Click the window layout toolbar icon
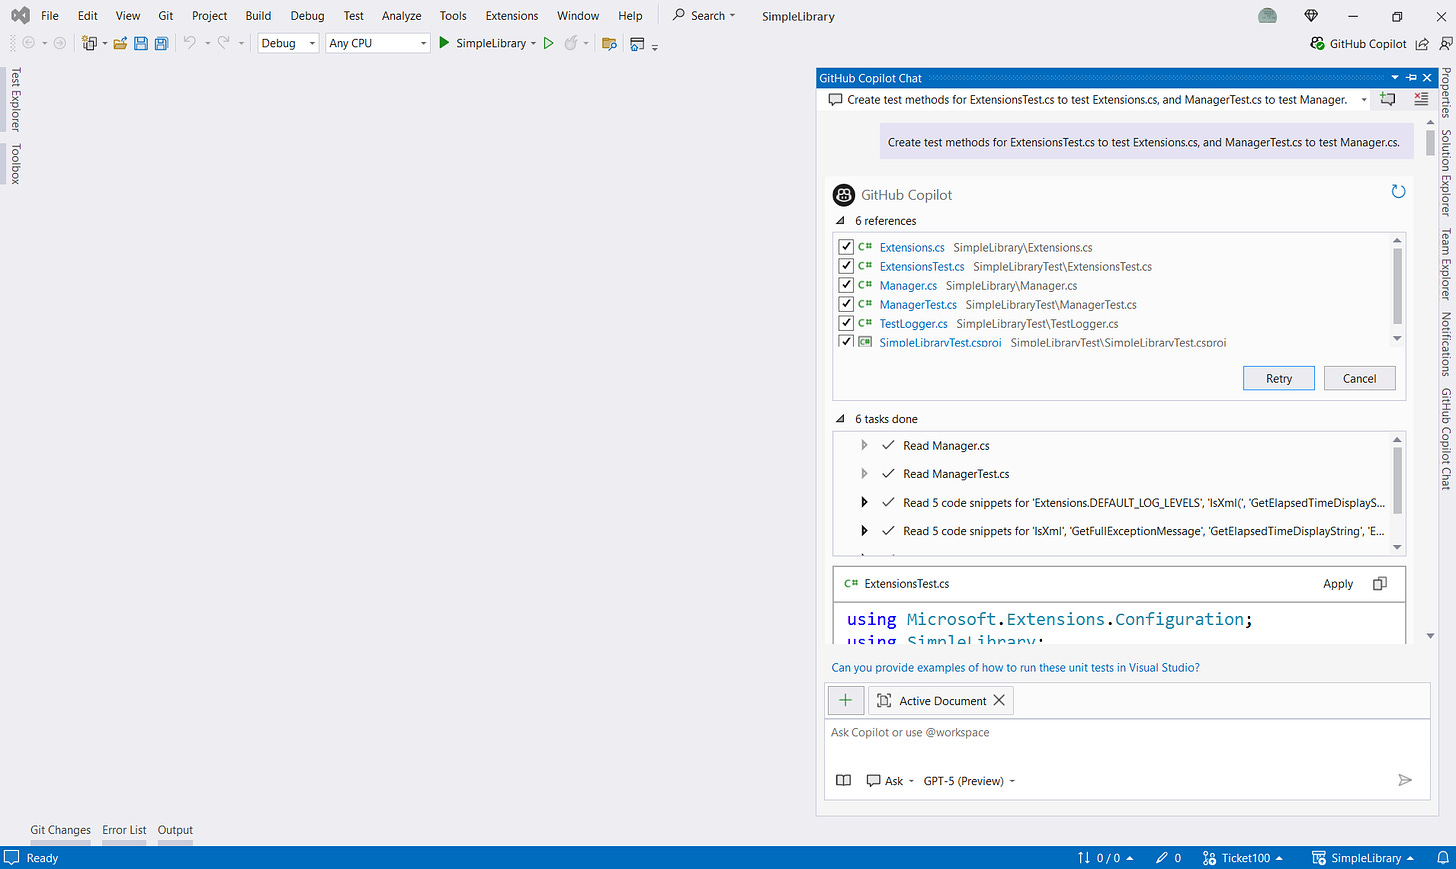1456x869 pixels. [x=637, y=43]
